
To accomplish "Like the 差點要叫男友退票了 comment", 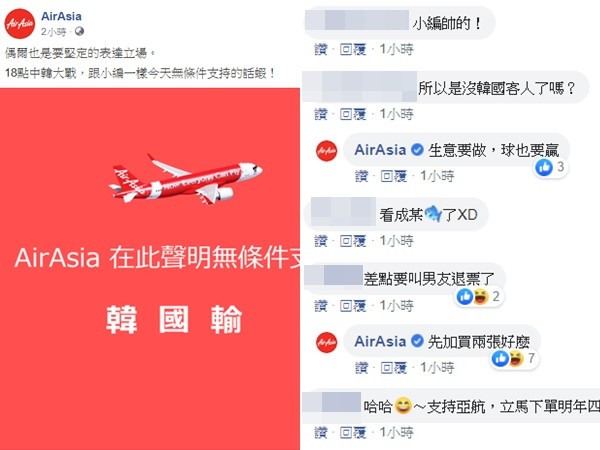I will pos(321,305).
